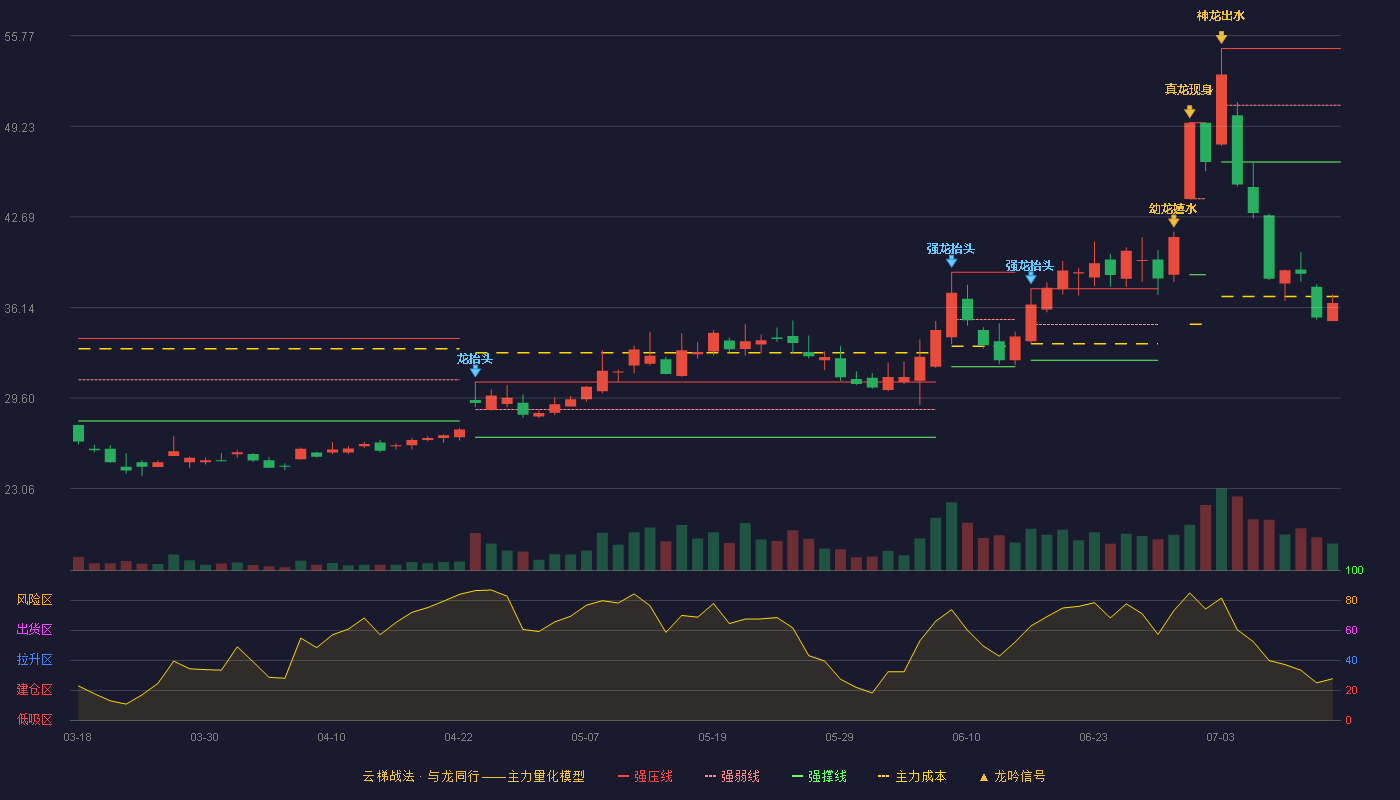This screenshot has width=1400, height=800.
Task: Click the 拉升区 zone label
Action: (34, 660)
